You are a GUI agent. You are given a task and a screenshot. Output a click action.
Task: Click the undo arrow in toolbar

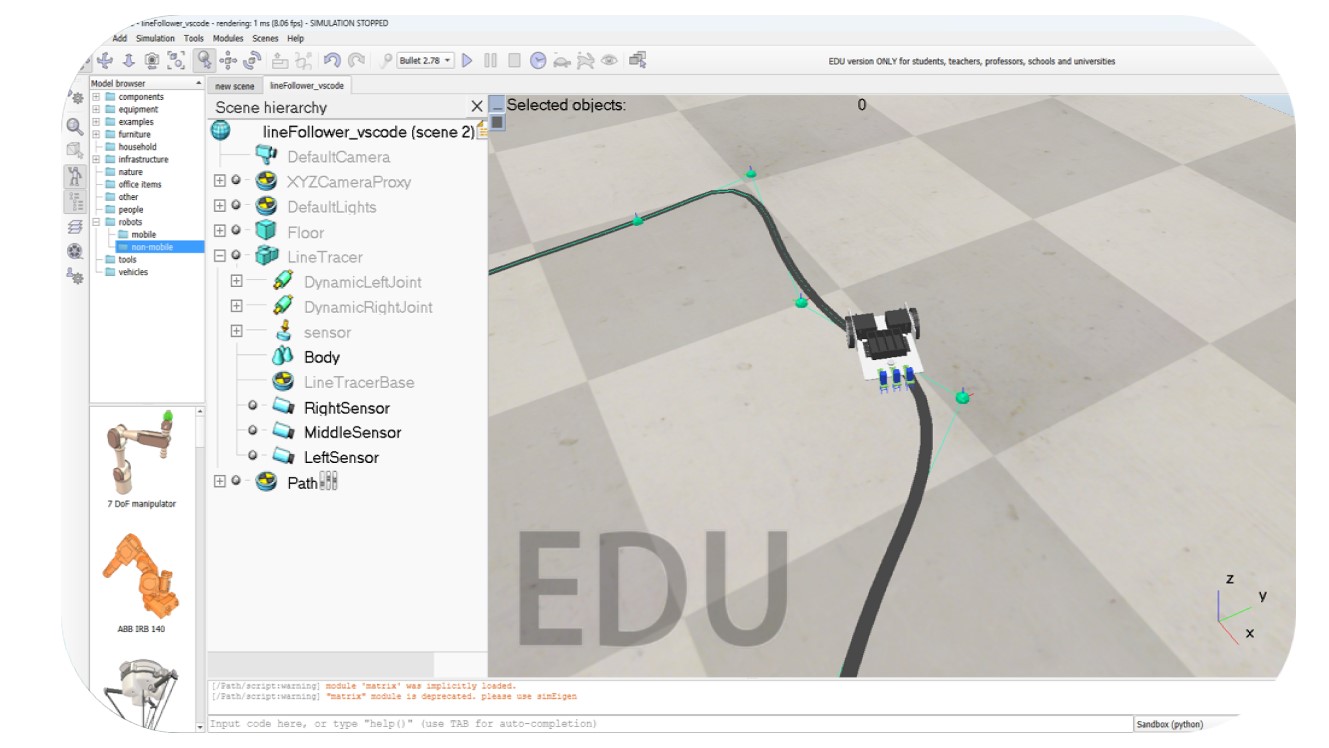coord(332,61)
